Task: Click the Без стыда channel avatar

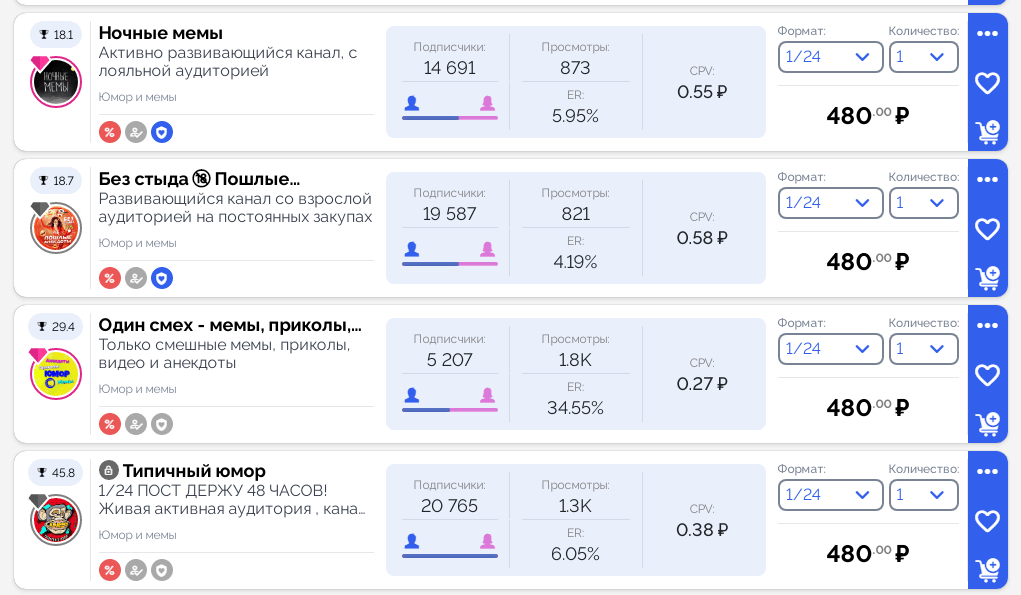Action: click(x=56, y=228)
